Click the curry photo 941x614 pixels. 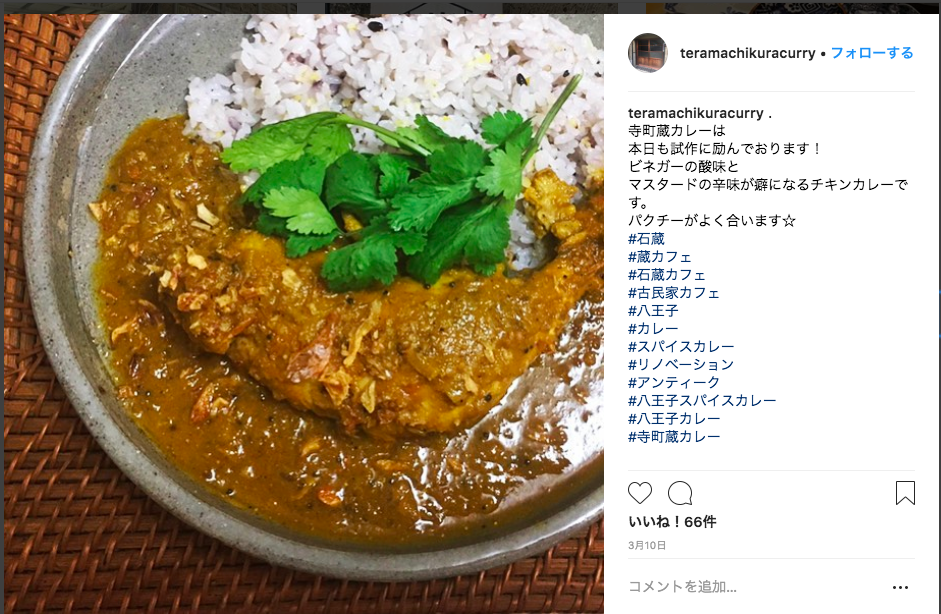(x=304, y=313)
